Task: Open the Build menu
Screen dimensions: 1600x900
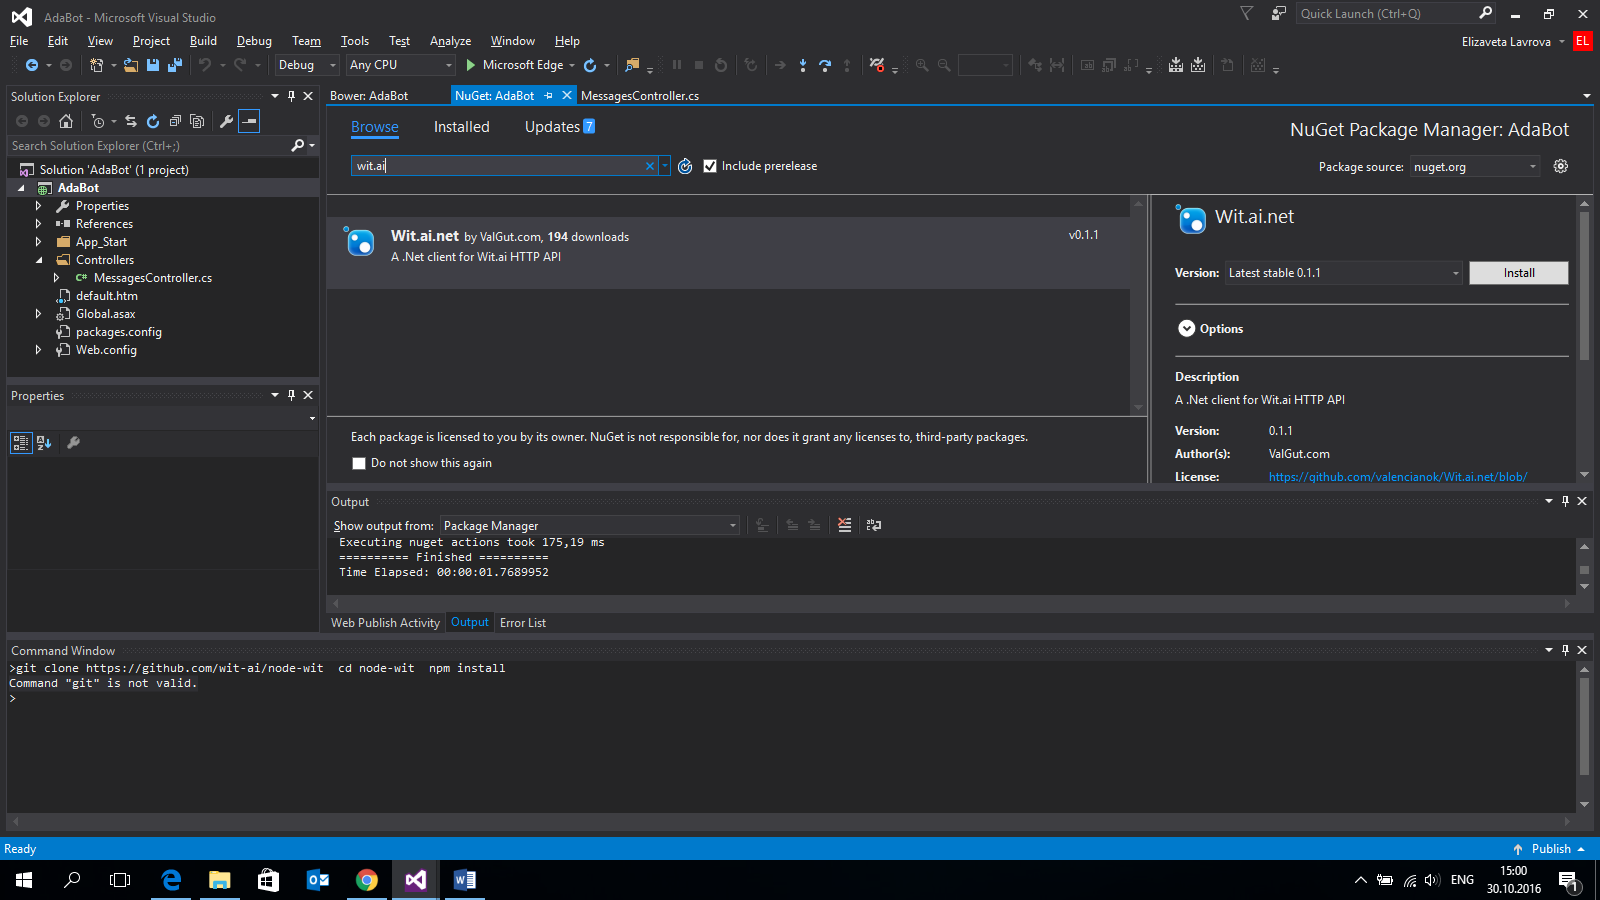Action: pos(203,41)
